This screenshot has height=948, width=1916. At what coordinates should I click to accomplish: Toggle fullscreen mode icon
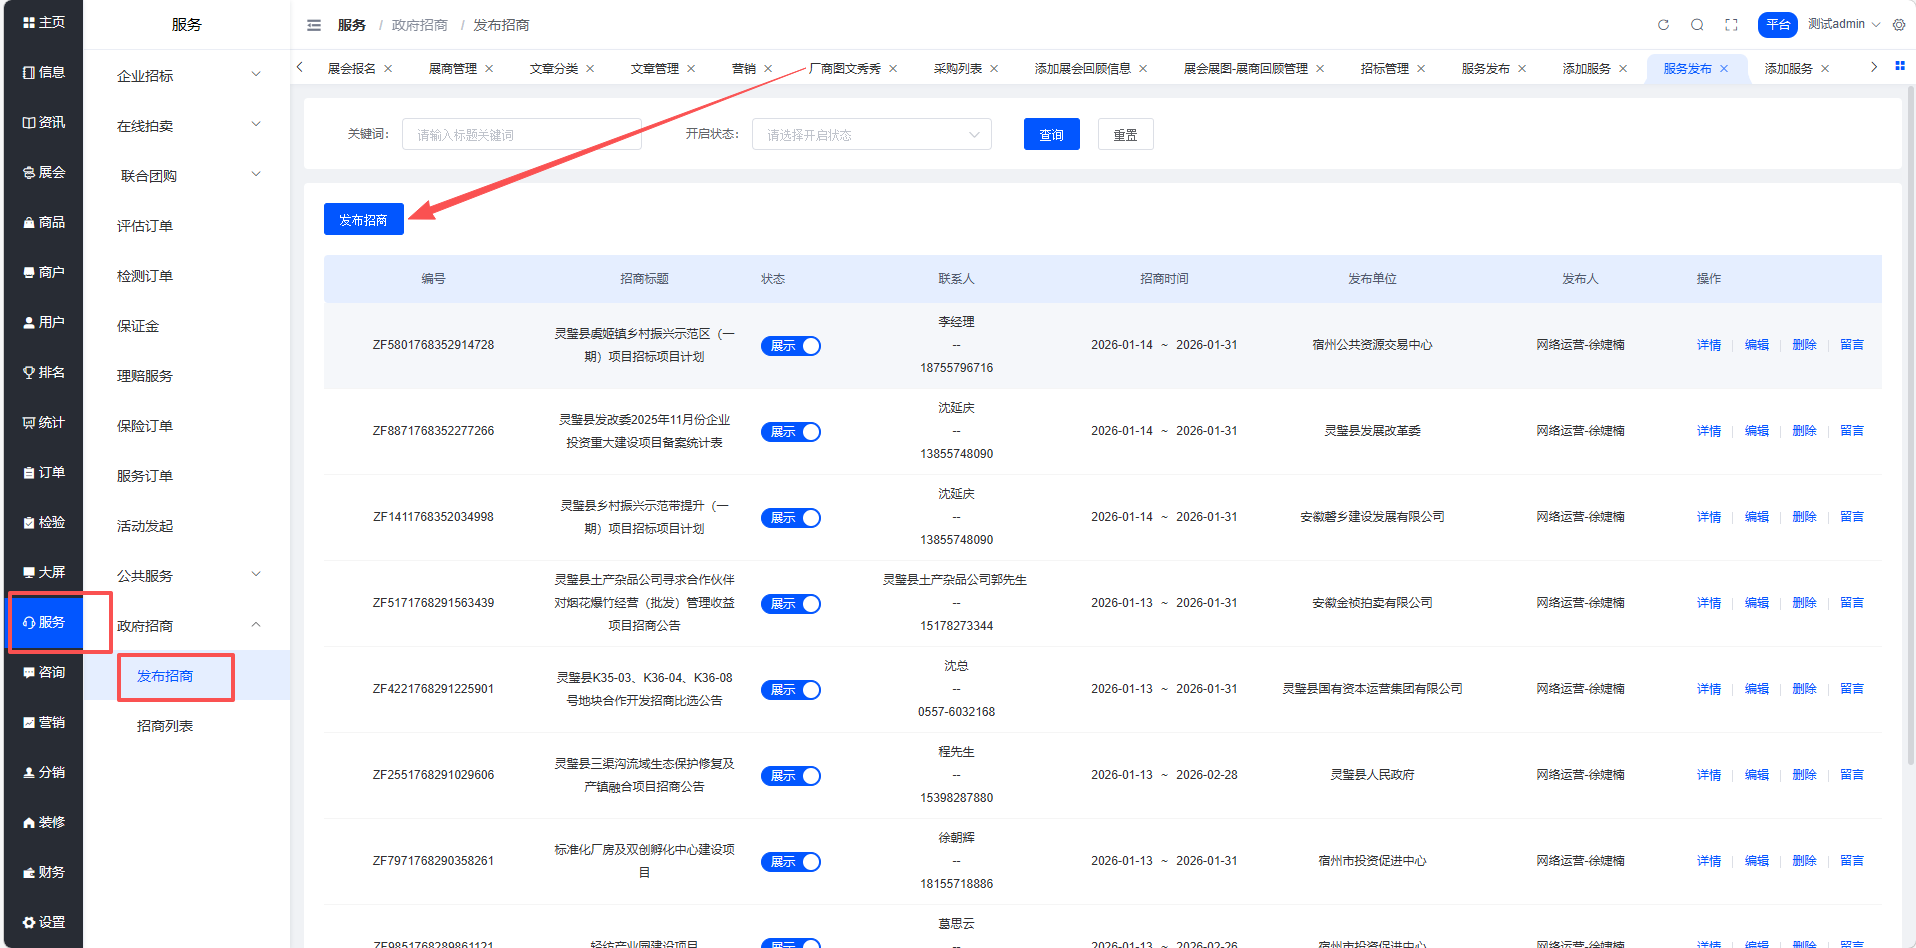(x=1731, y=25)
